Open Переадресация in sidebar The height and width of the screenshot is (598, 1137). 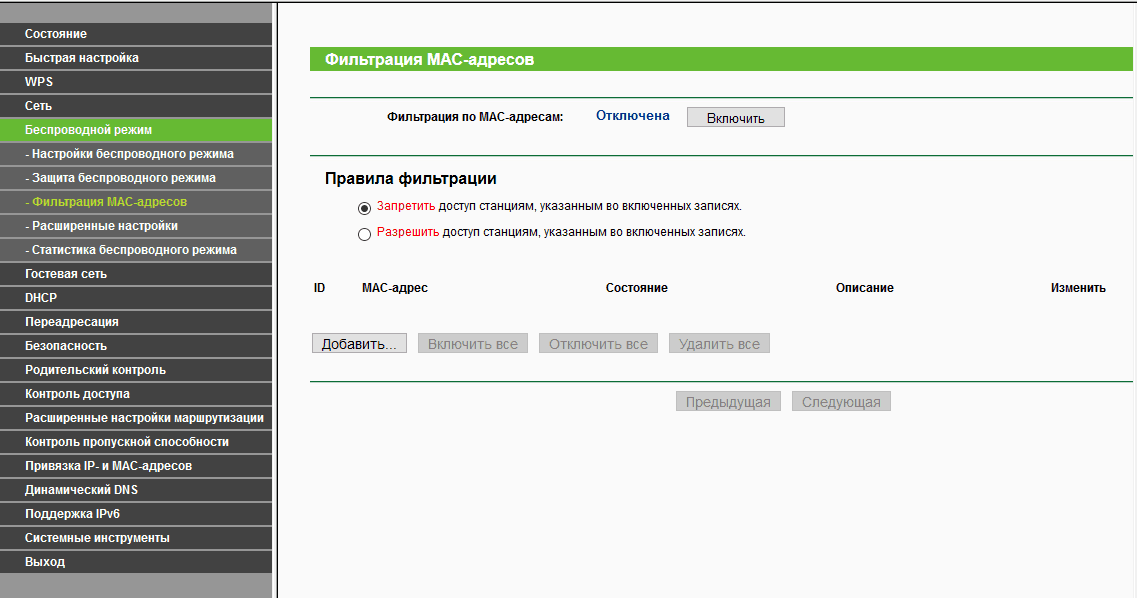136,322
